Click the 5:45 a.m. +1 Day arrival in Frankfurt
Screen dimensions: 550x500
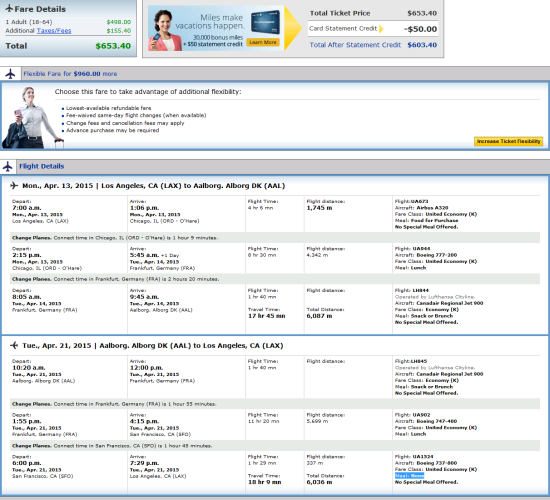154,255
